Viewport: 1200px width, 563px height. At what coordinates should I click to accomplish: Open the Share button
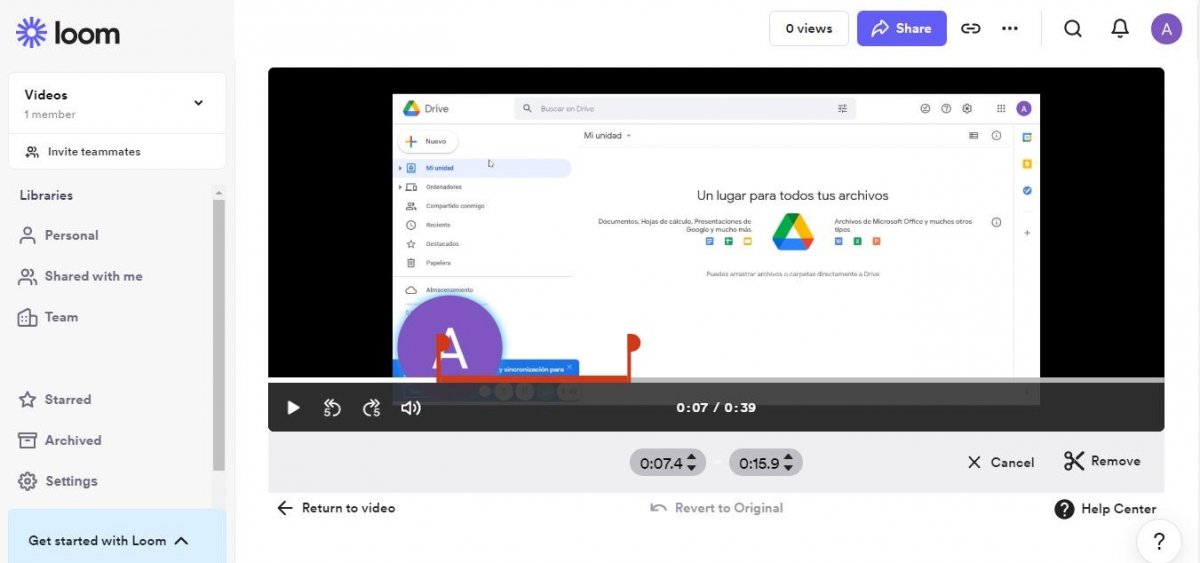pos(901,28)
